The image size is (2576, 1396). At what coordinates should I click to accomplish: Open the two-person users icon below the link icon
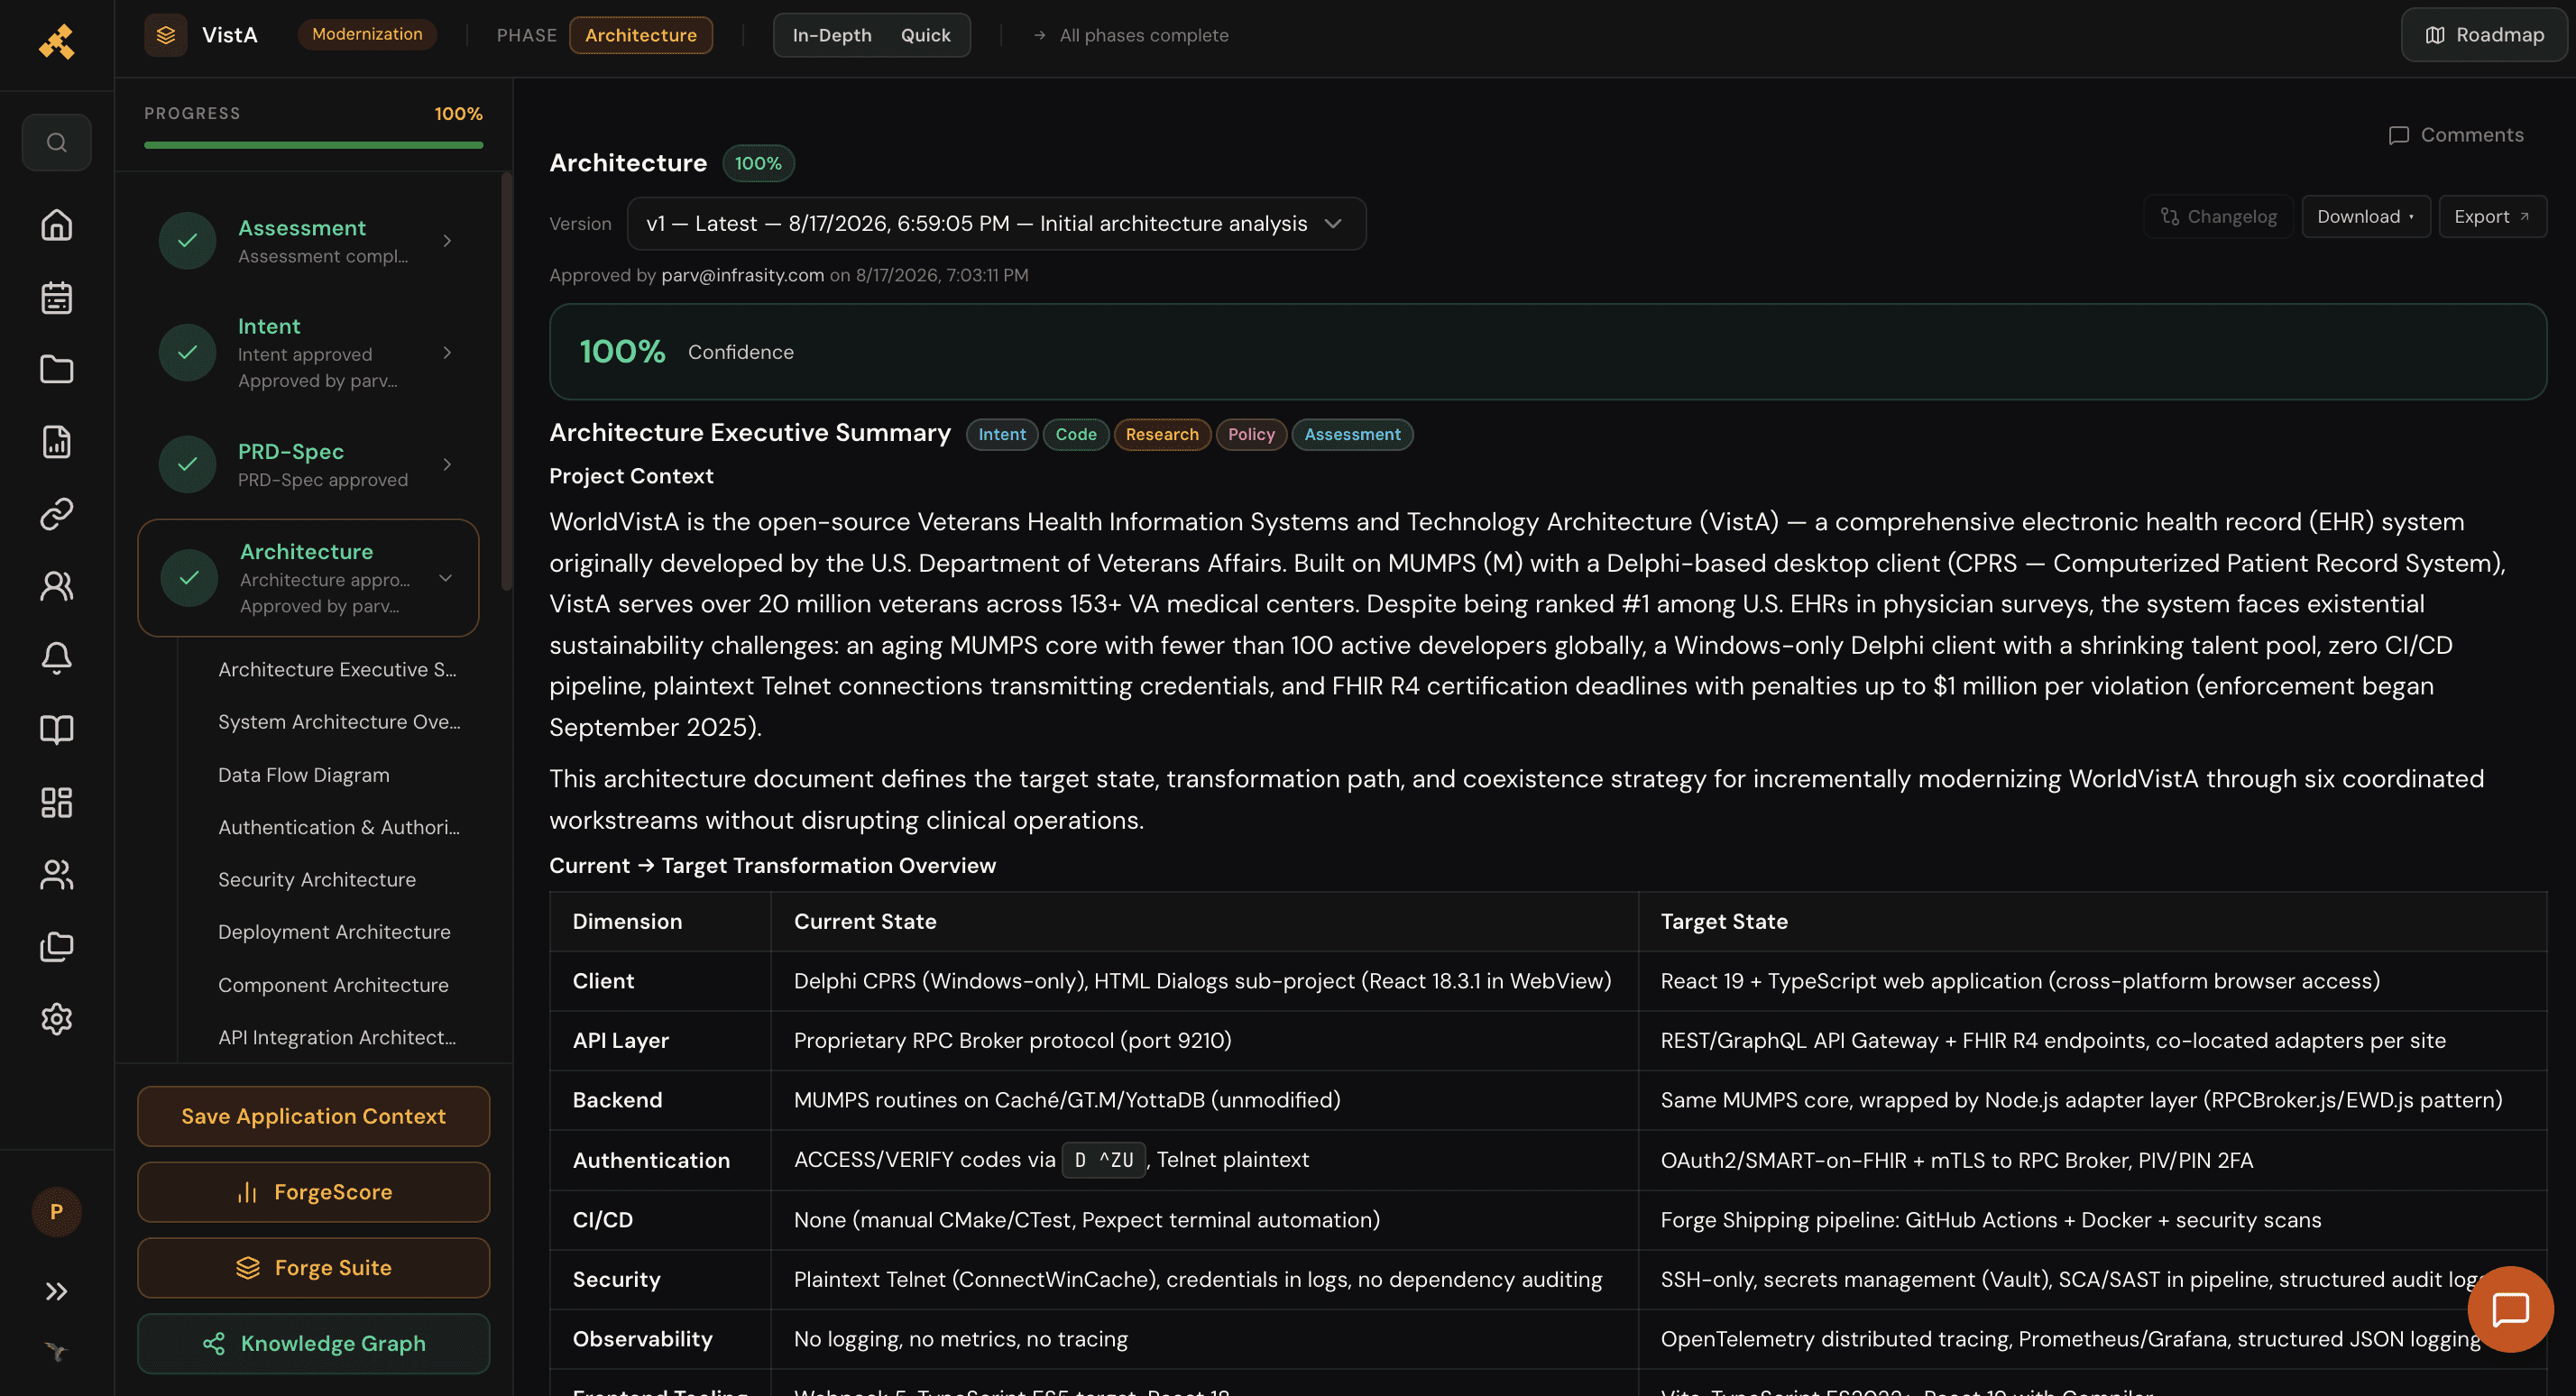(x=57, y=586)
